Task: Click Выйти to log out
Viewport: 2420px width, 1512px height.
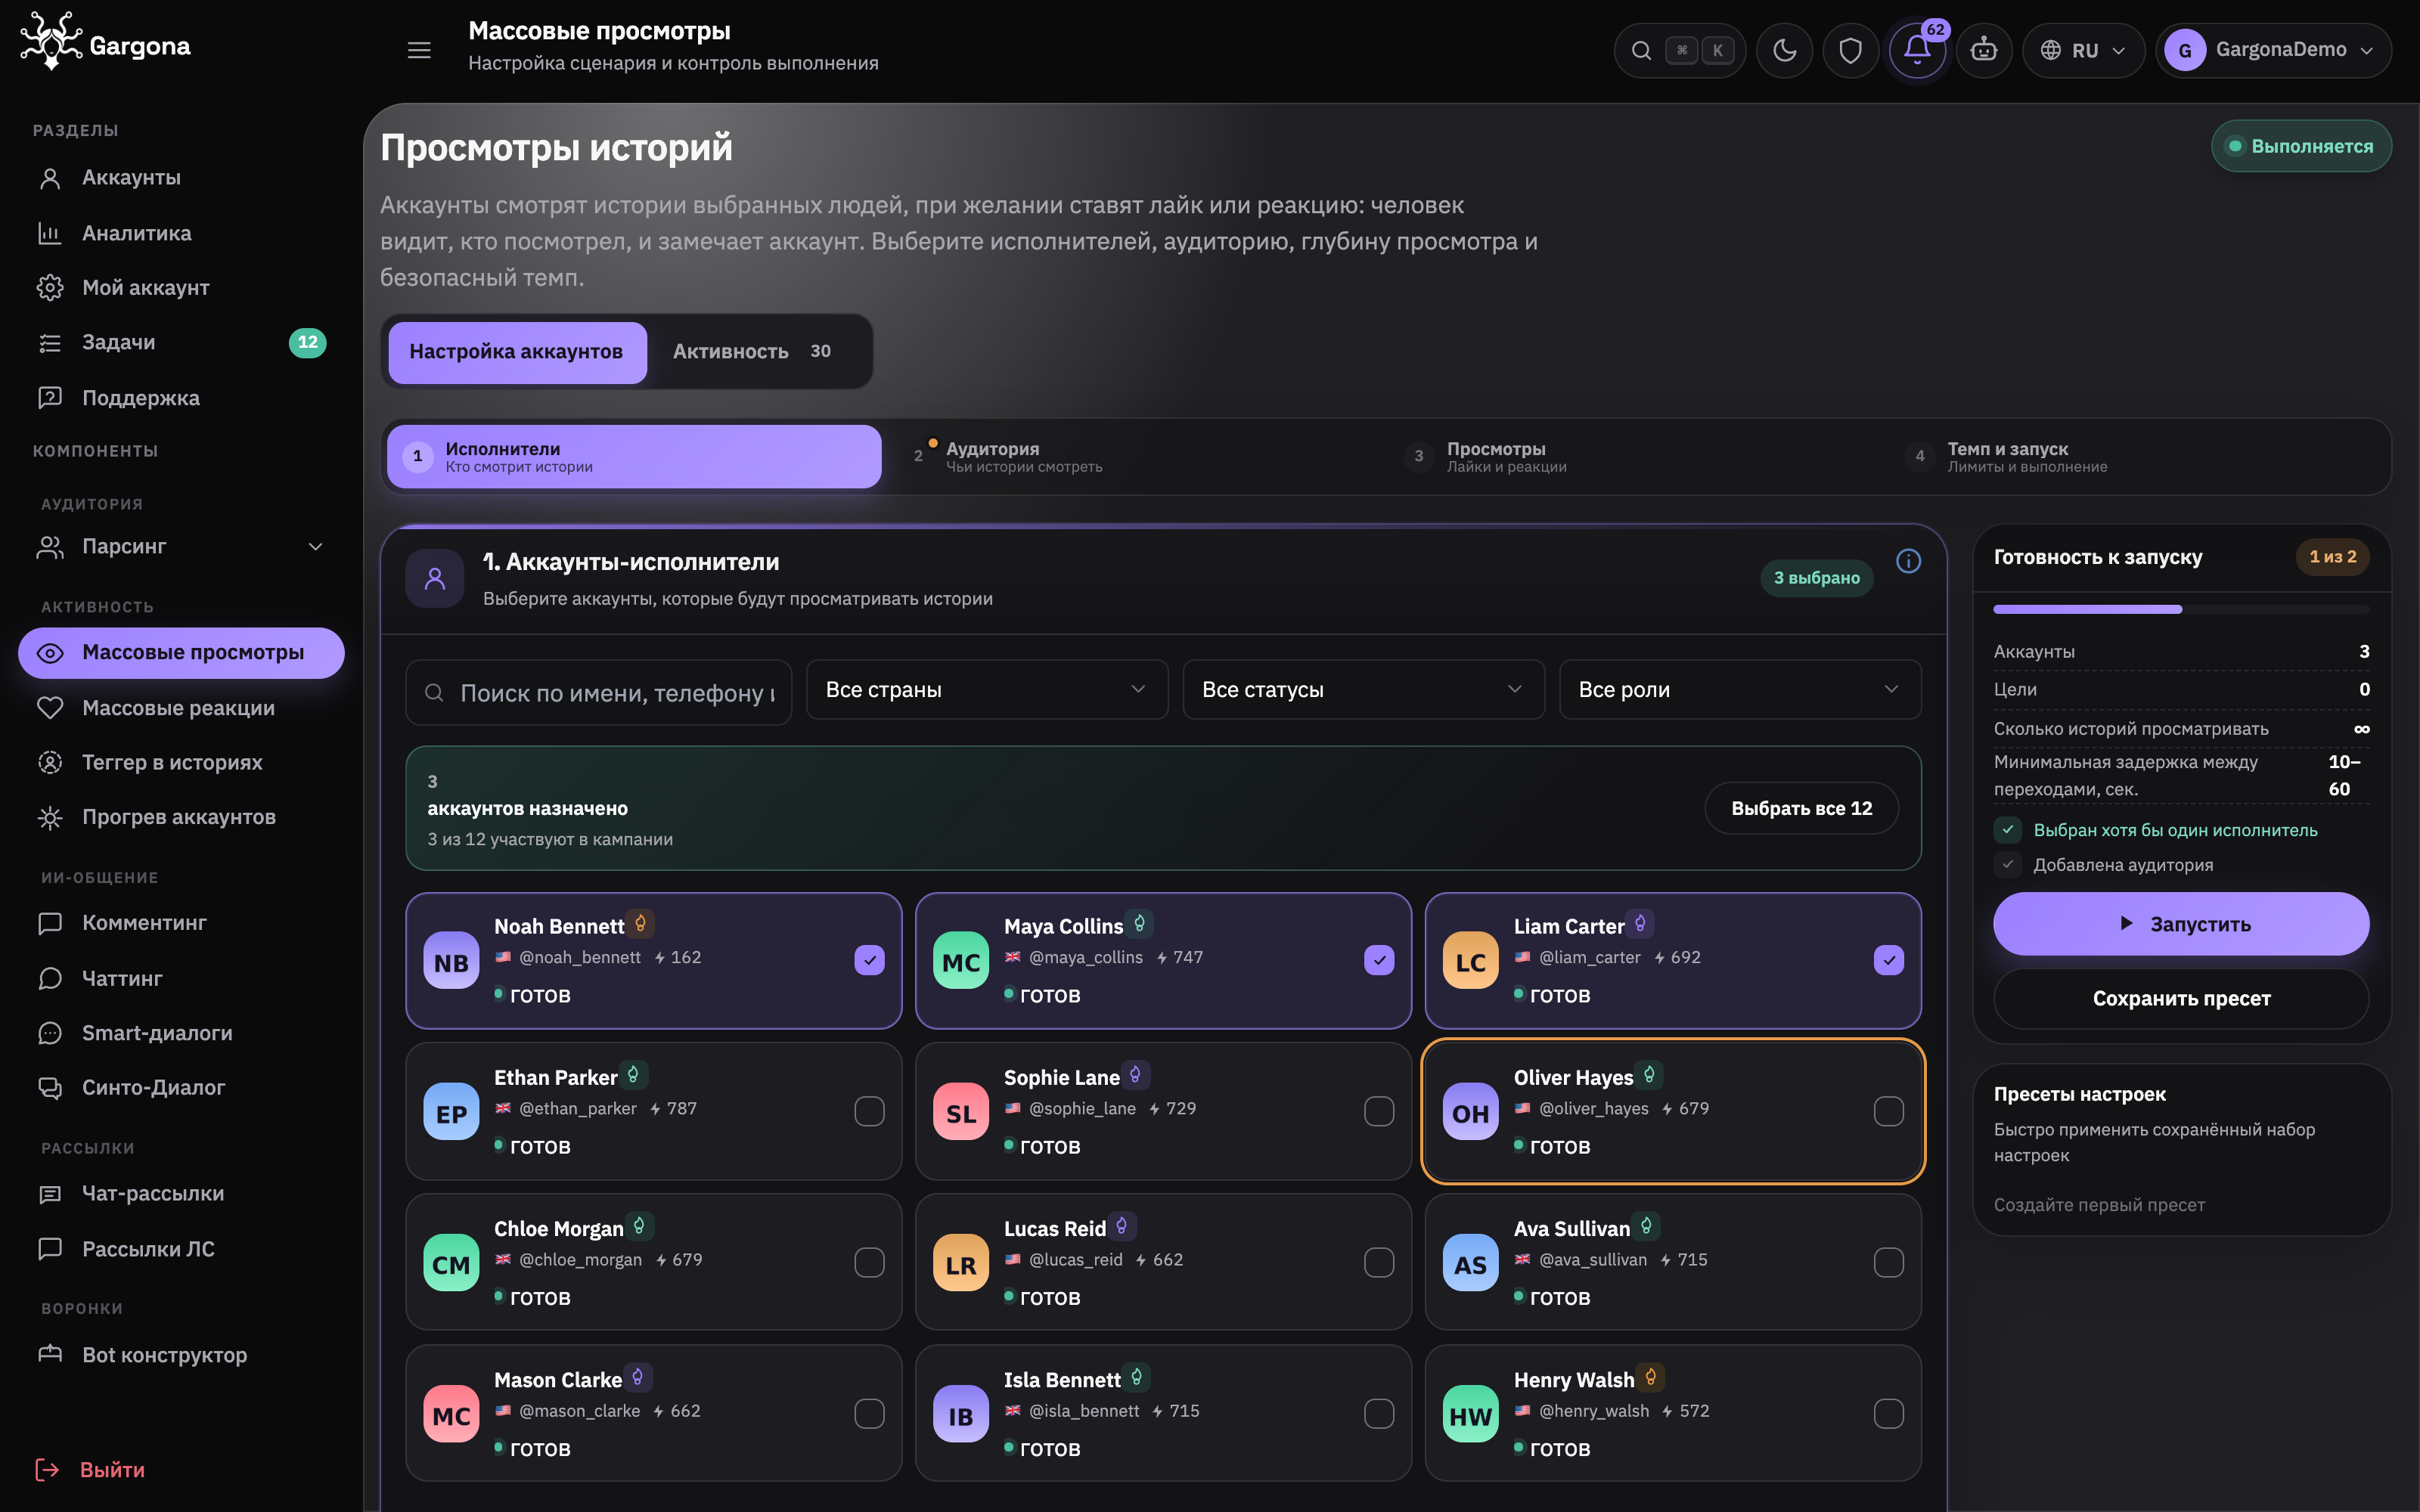Action: click(90, 1469)
